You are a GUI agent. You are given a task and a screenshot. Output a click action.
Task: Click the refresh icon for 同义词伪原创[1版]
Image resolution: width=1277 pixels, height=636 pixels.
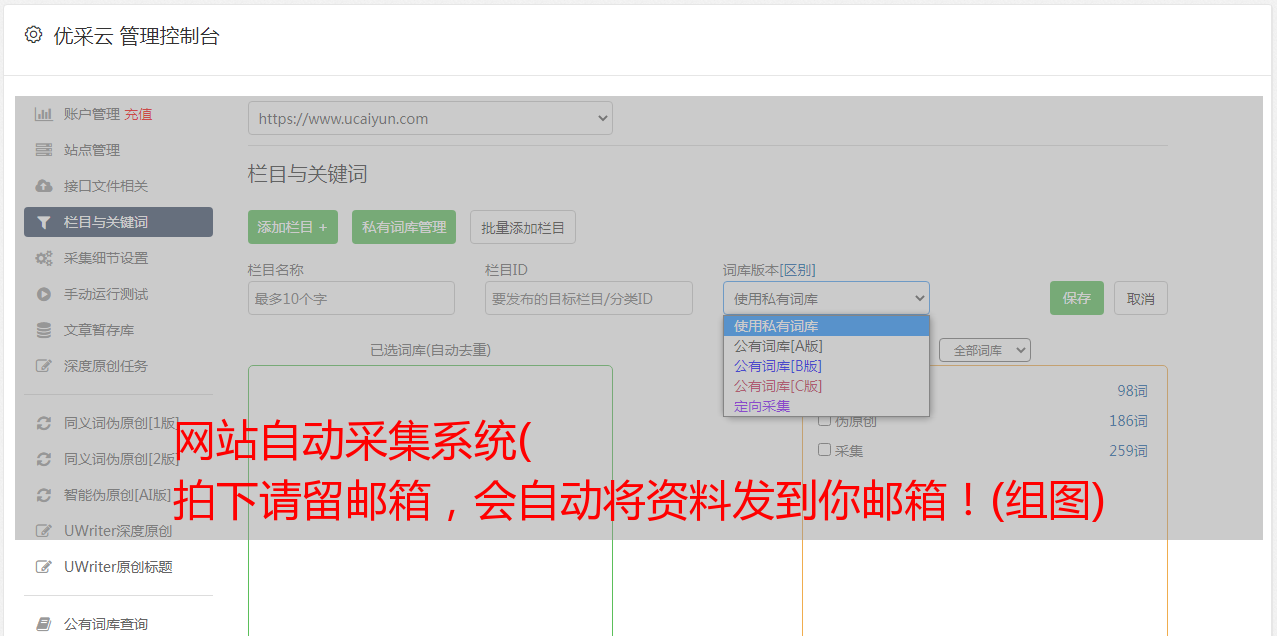click(x=44, y=423)
